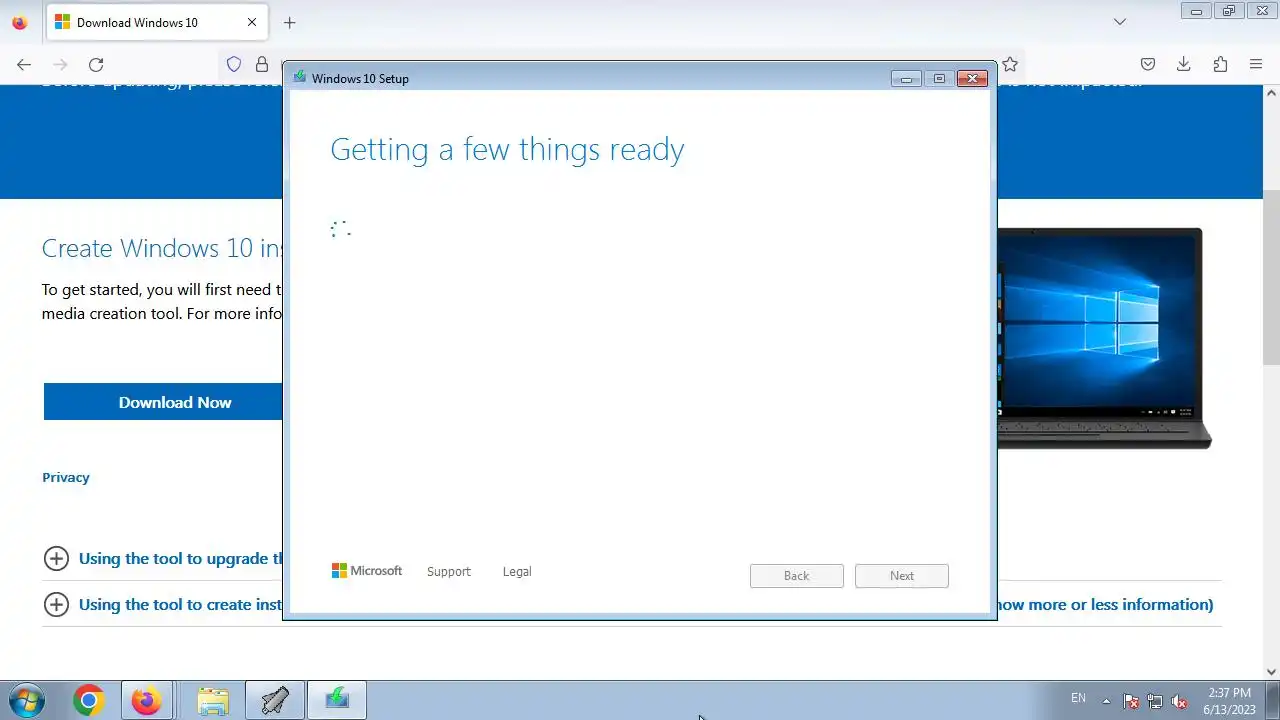Open the Pocket save icon
Screen dimensions: 1280x720
pos(1148,64)
